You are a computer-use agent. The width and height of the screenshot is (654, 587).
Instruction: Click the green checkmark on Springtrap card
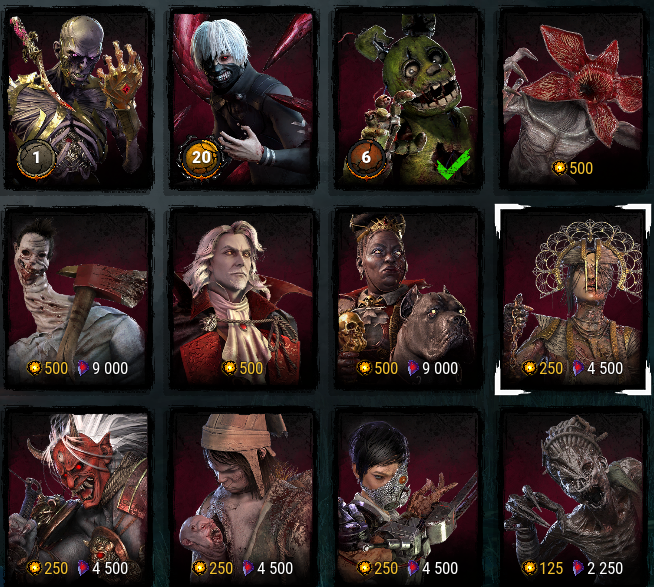tap(453, 164)
